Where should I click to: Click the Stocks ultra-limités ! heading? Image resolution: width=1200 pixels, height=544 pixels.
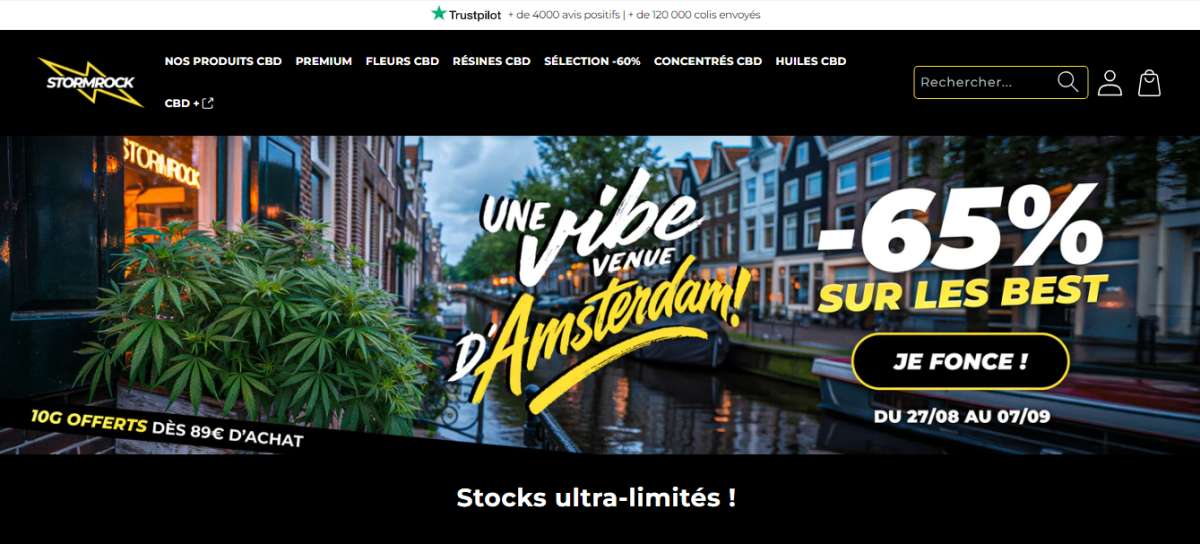[596, 497]
